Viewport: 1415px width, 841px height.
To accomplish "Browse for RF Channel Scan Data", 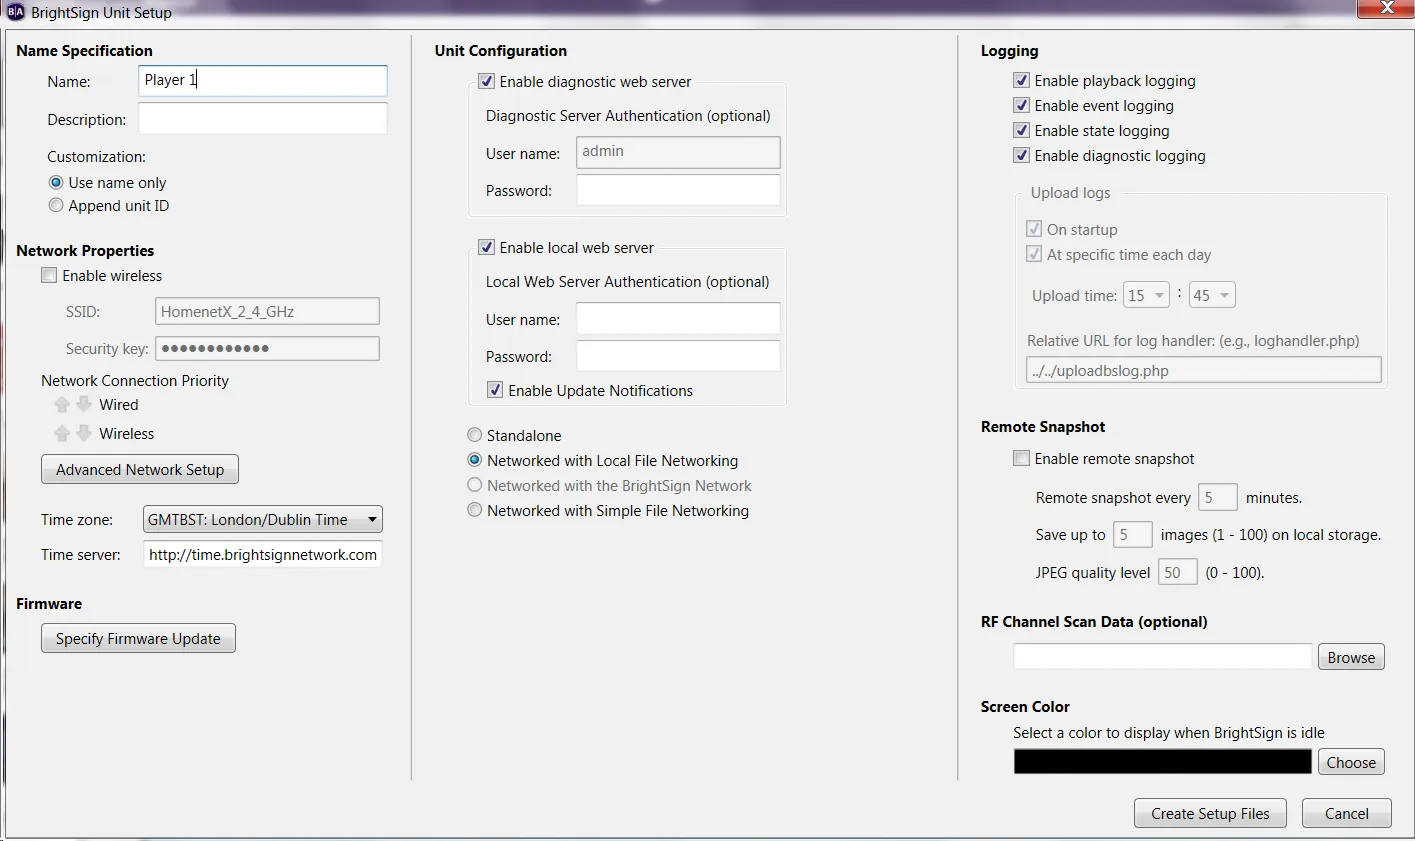I will point(1351,658).
